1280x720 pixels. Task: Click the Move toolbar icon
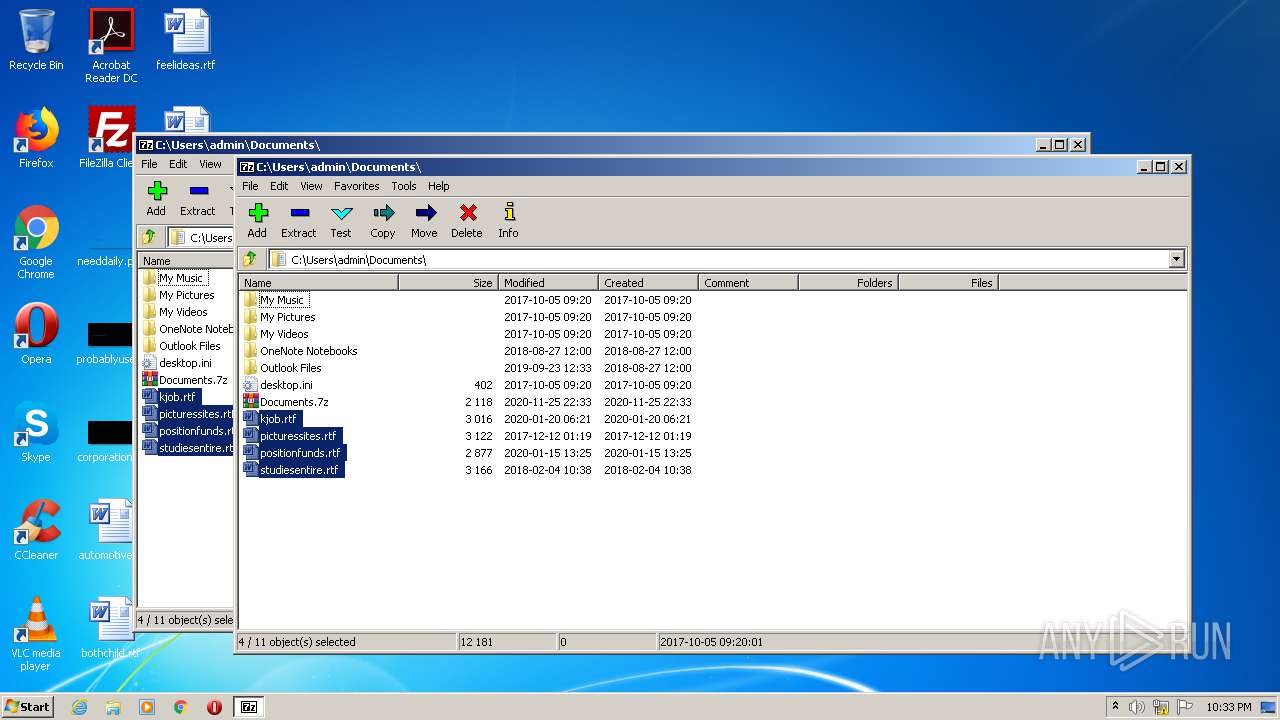[424, 221]
